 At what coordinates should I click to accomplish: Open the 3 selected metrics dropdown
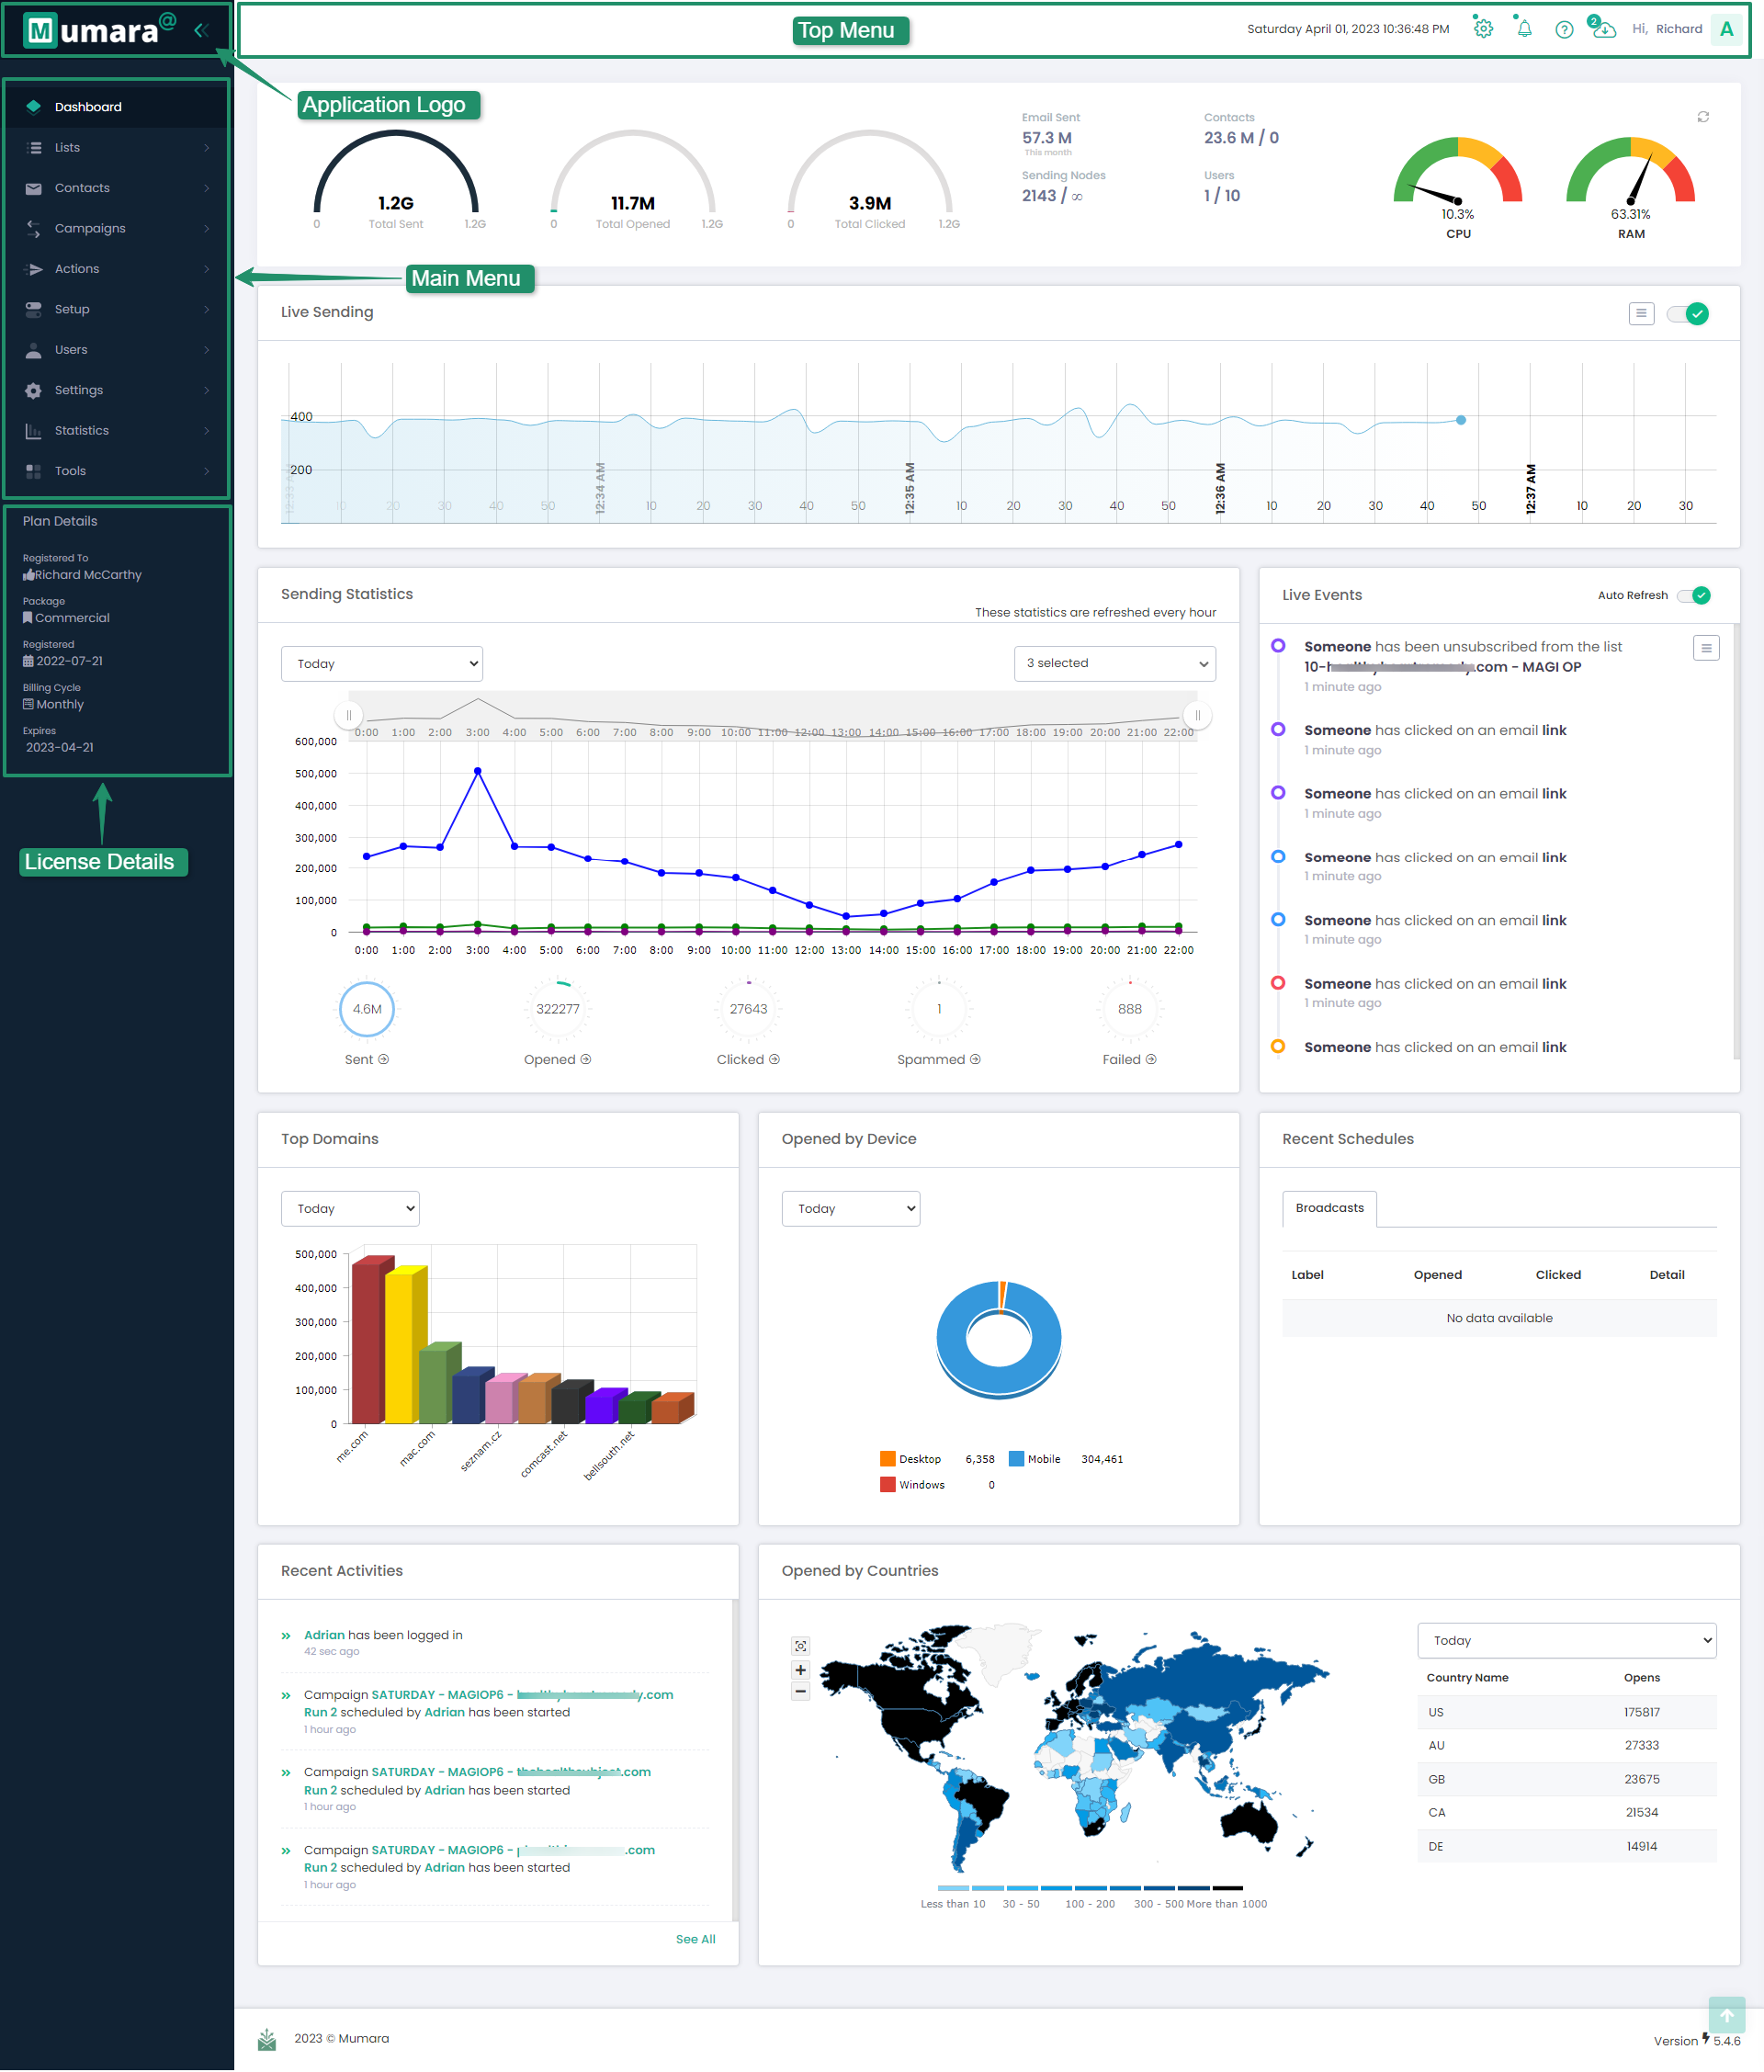point(1115,664)
